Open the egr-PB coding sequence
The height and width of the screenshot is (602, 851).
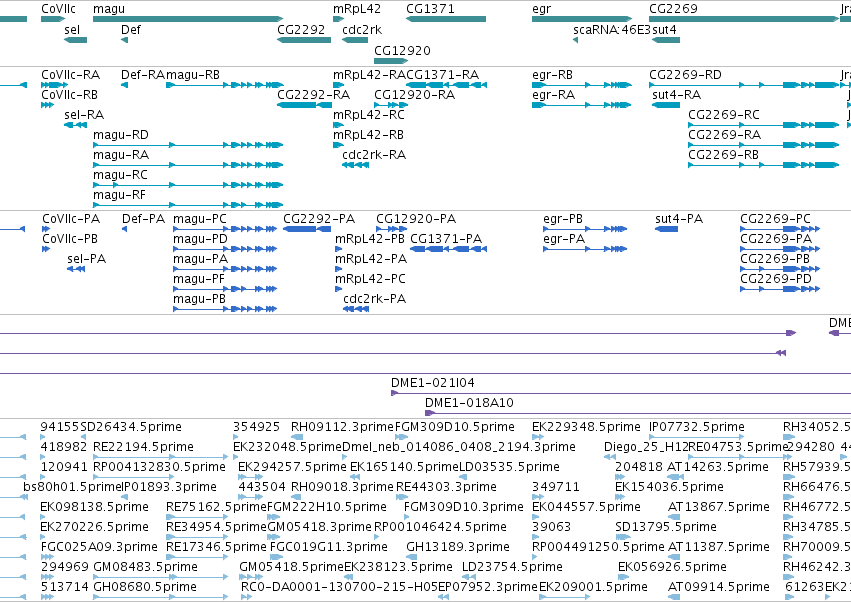tap(585, 229)
